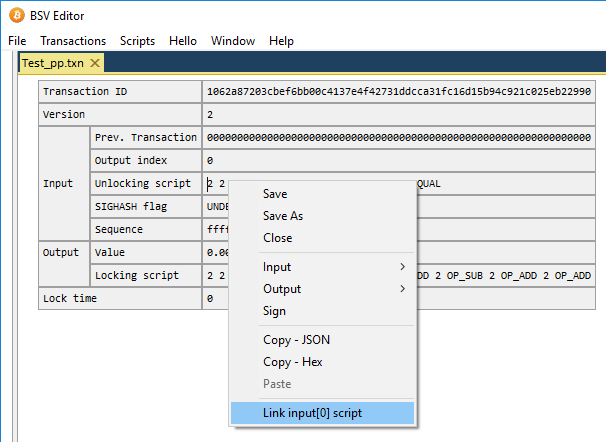Click the Output group header cell

[x=64, y=264]
